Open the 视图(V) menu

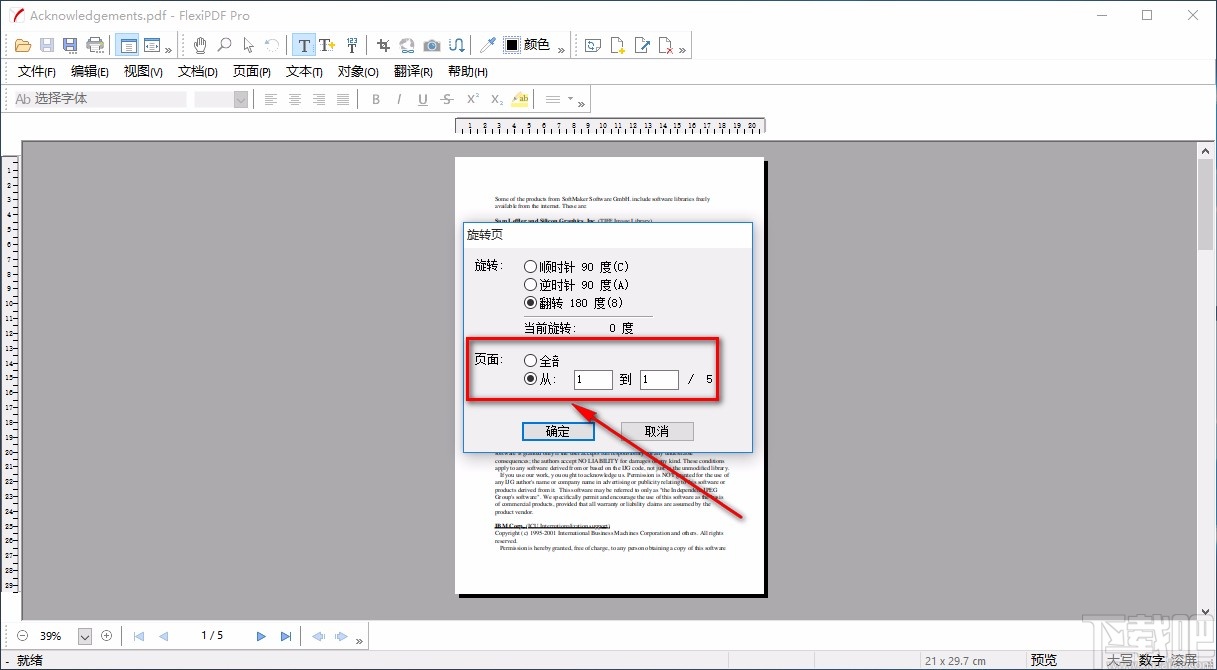click(143, 72)
